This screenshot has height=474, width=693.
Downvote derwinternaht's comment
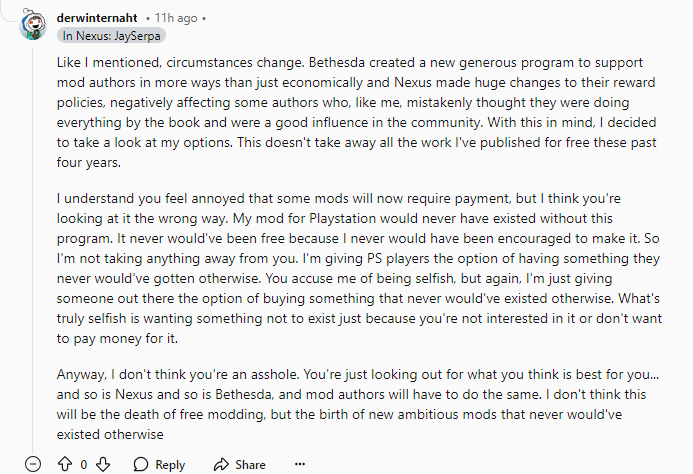103,464
